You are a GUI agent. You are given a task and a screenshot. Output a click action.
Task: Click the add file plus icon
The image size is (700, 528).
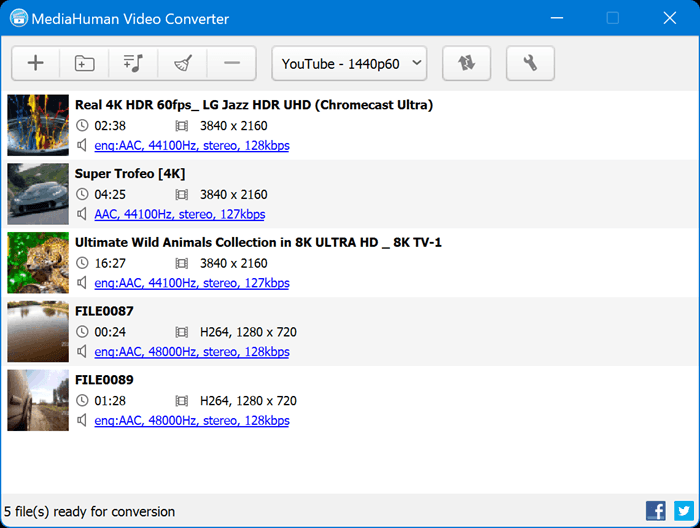pos(36,63)
